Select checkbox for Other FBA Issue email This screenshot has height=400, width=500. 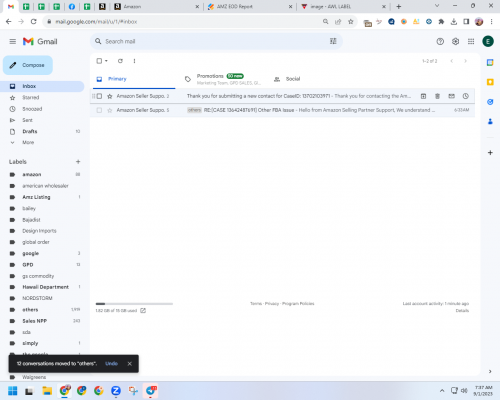pos(99,110)
